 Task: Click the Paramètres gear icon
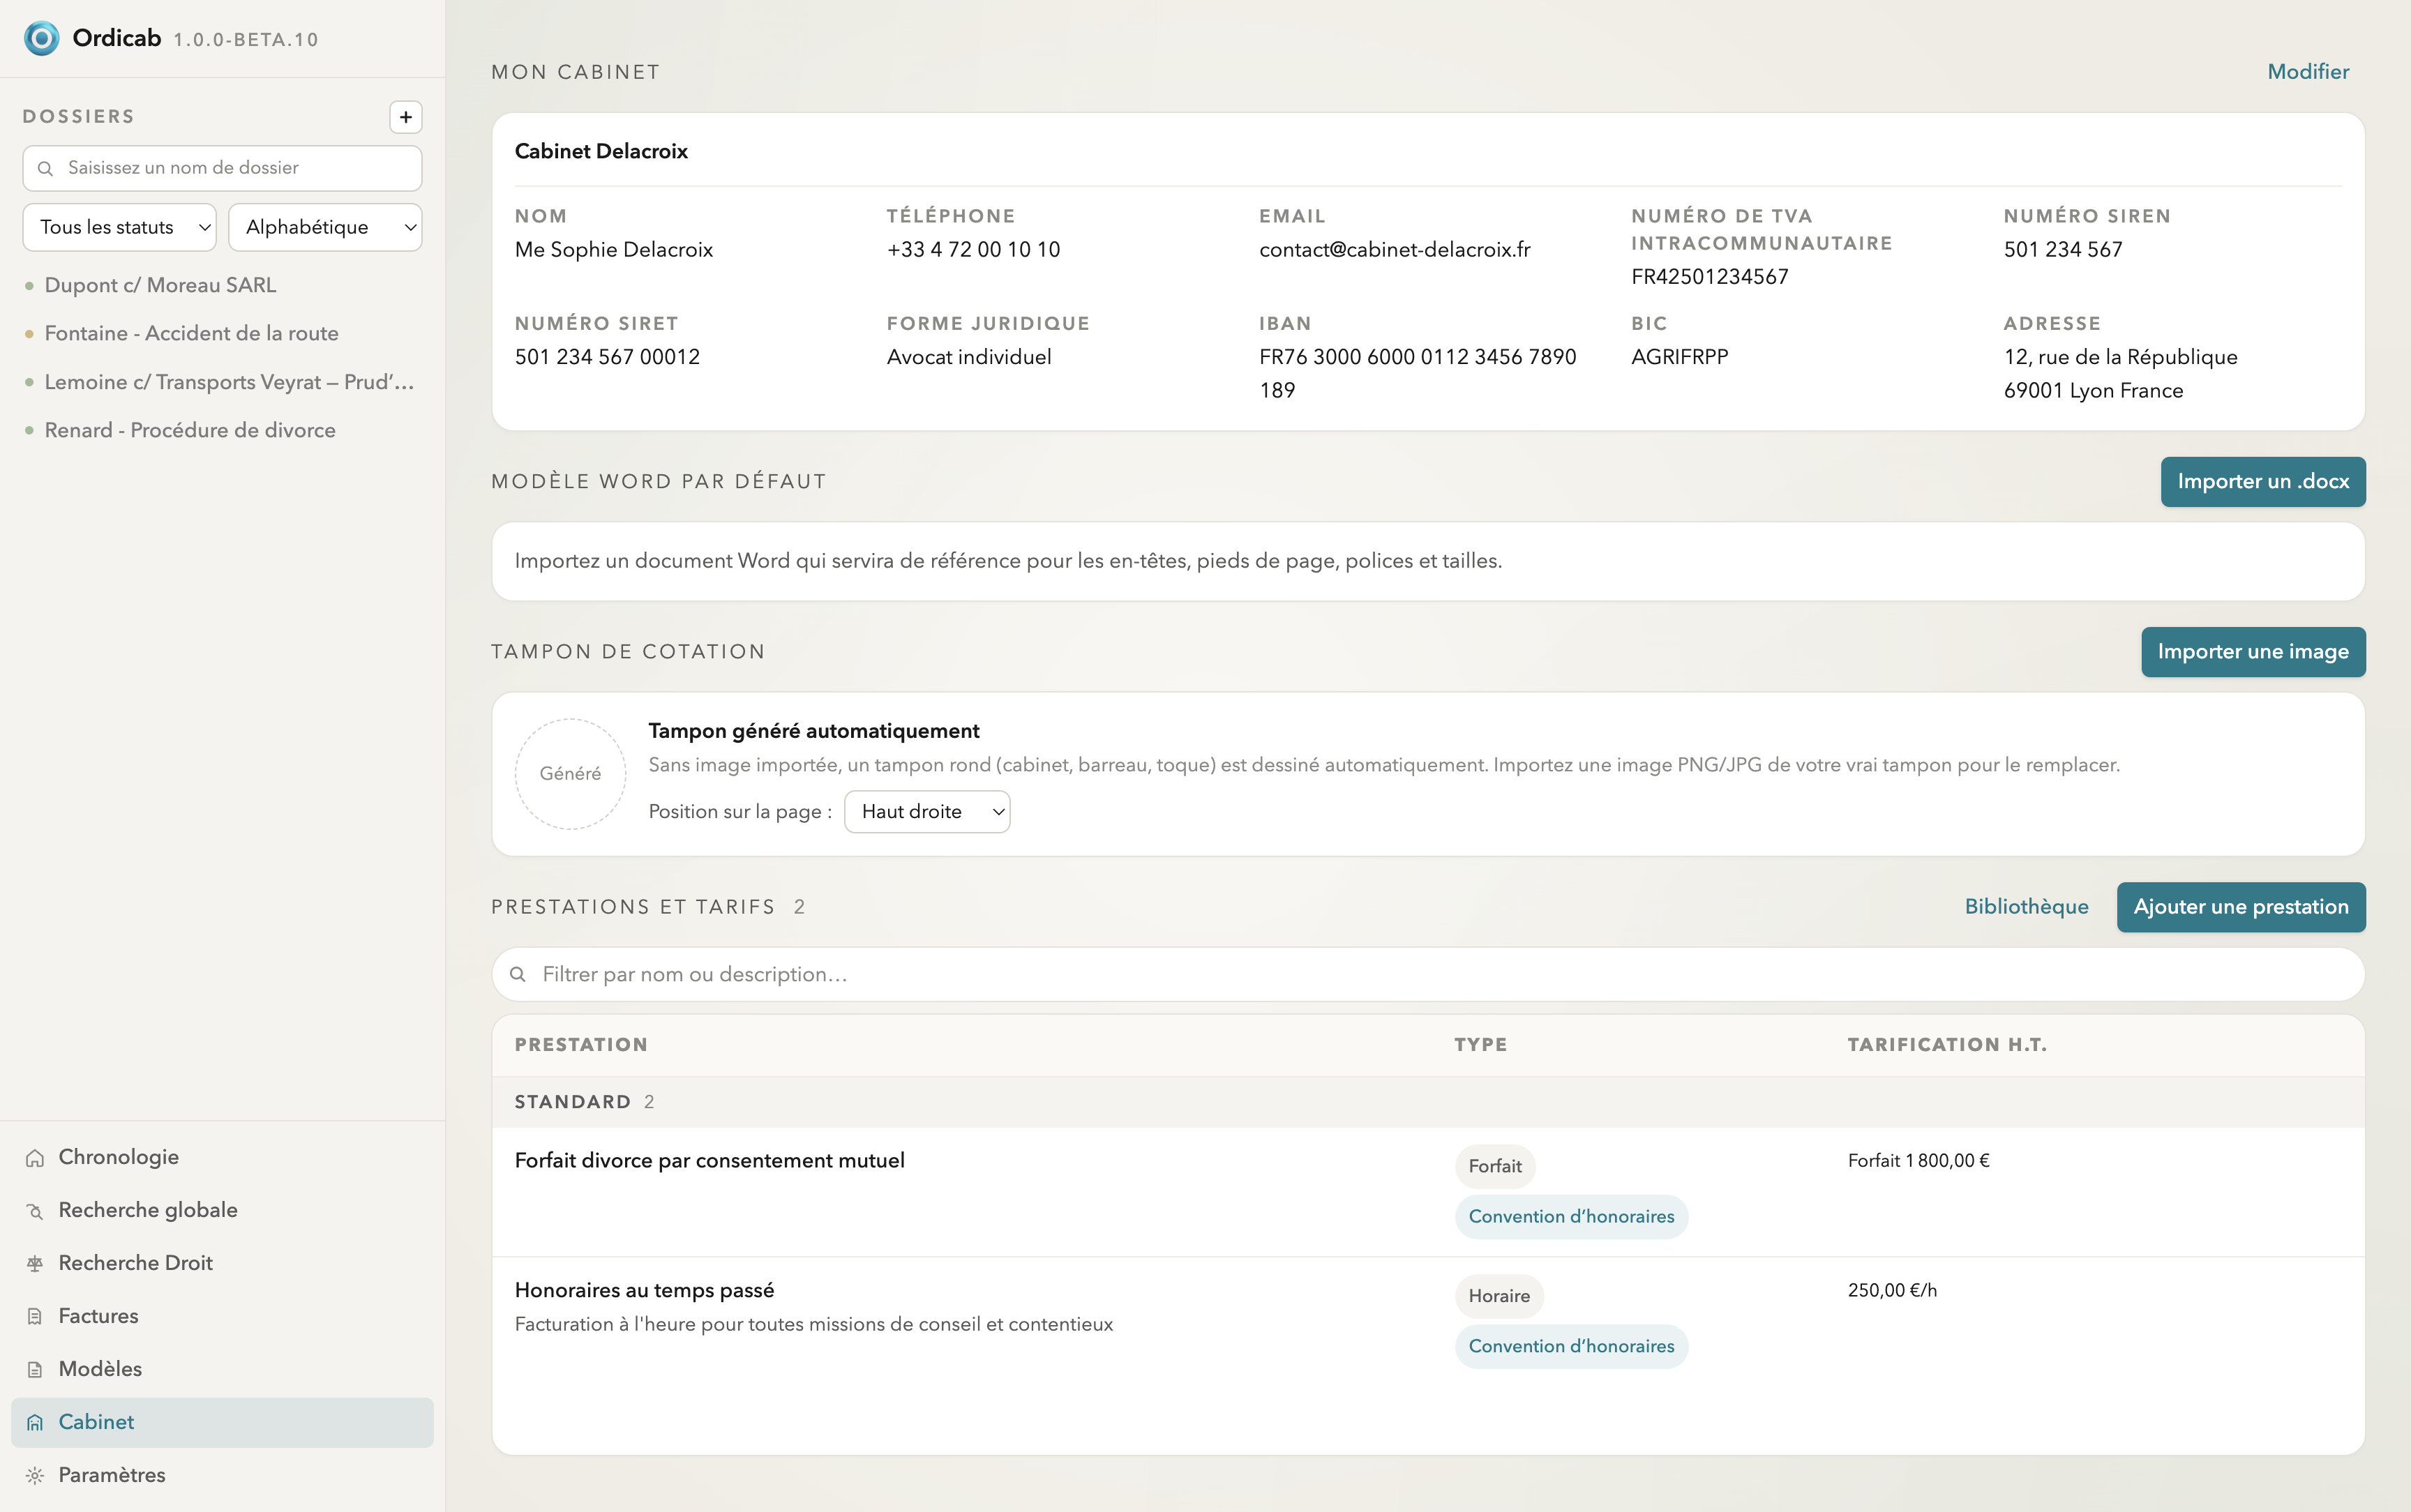[x=35, y=1476]
